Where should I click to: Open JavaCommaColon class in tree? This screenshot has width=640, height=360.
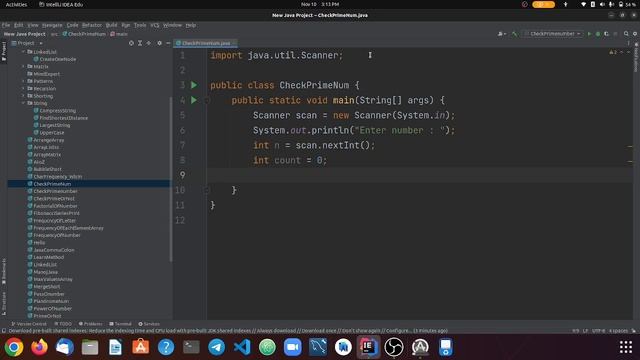tap(51, 250)
